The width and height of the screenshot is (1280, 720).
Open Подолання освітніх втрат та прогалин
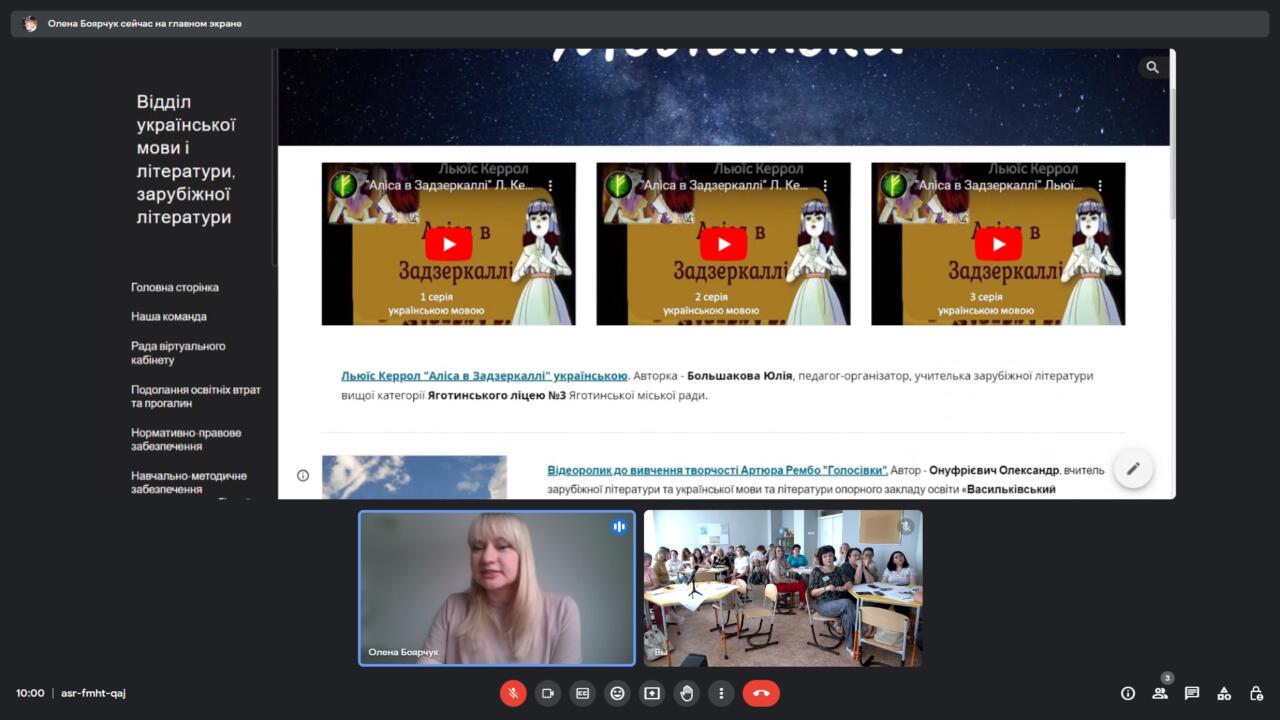click(x=196, y=397)
